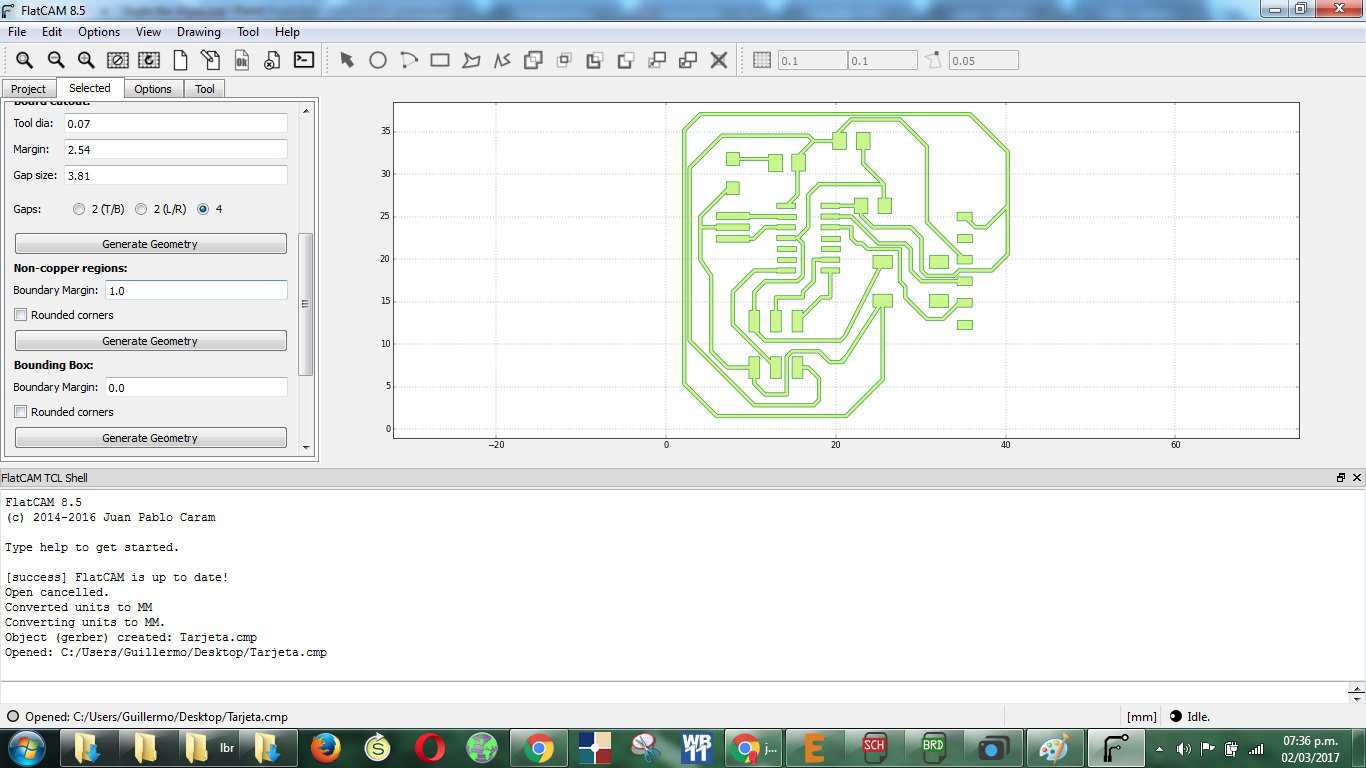Viewport: 1366px width, 768px height.
Task: Click the snap distance 0.05 field
Action: pos(983,60)
